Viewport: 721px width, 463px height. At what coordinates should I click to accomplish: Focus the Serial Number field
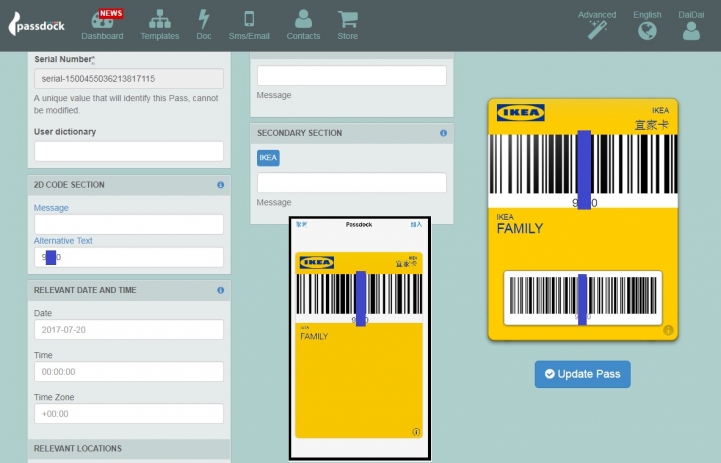[x=129, y=79]
